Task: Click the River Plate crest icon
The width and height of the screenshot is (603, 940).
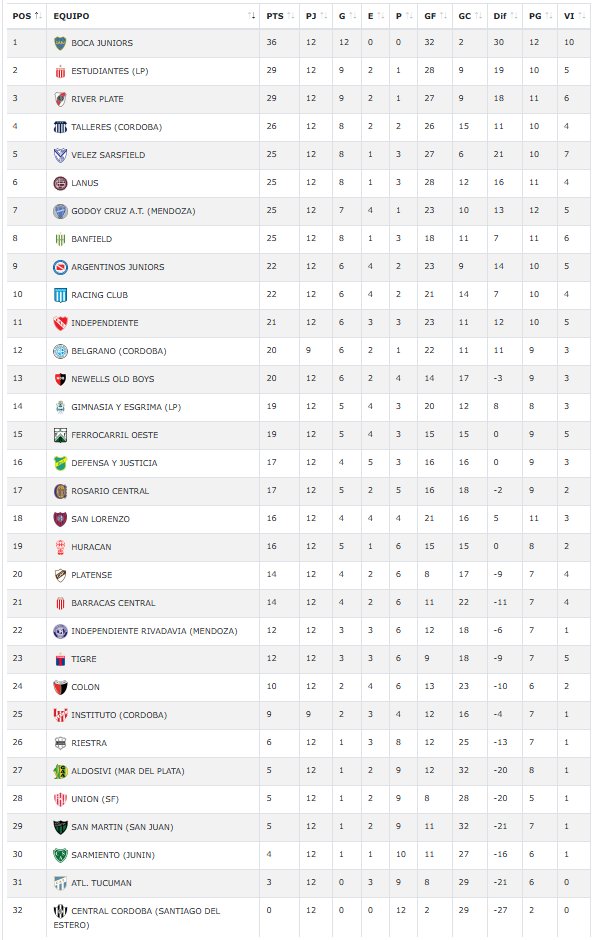Action: pos(60,99)
